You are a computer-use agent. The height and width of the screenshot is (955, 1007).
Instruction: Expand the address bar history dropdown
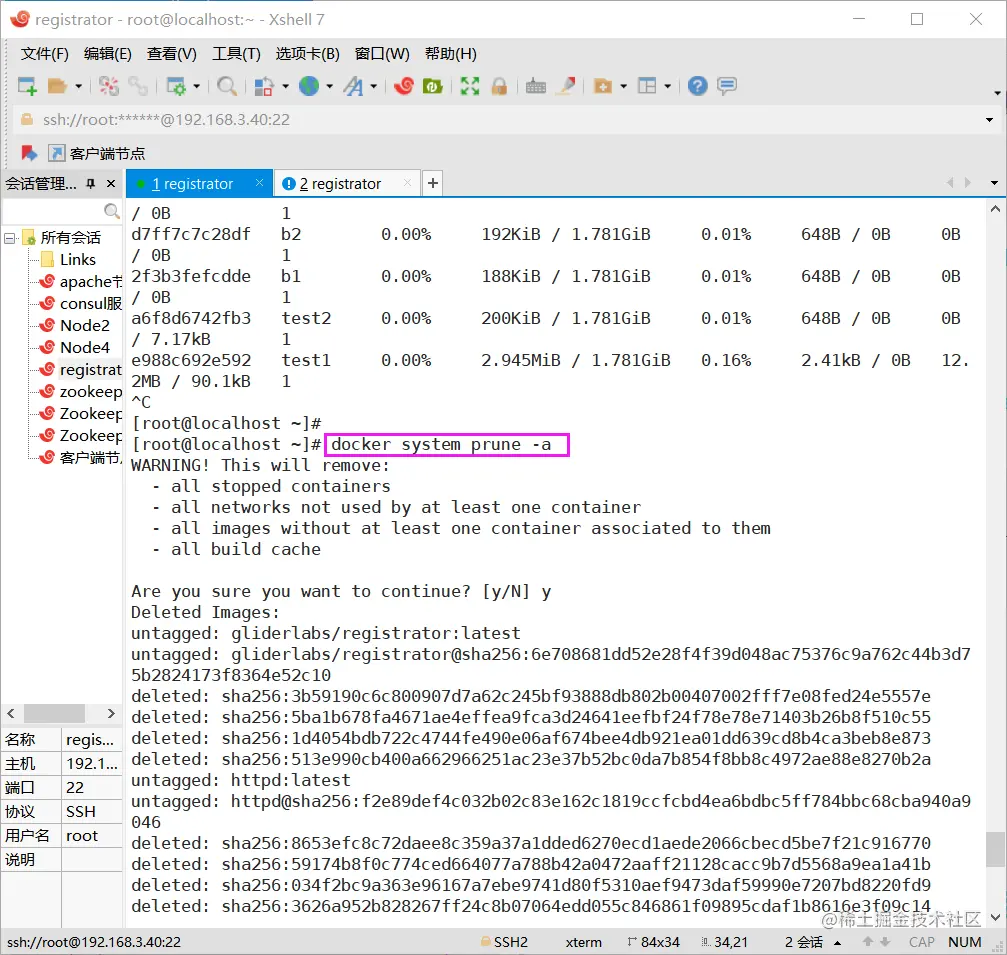pos(989,120)
